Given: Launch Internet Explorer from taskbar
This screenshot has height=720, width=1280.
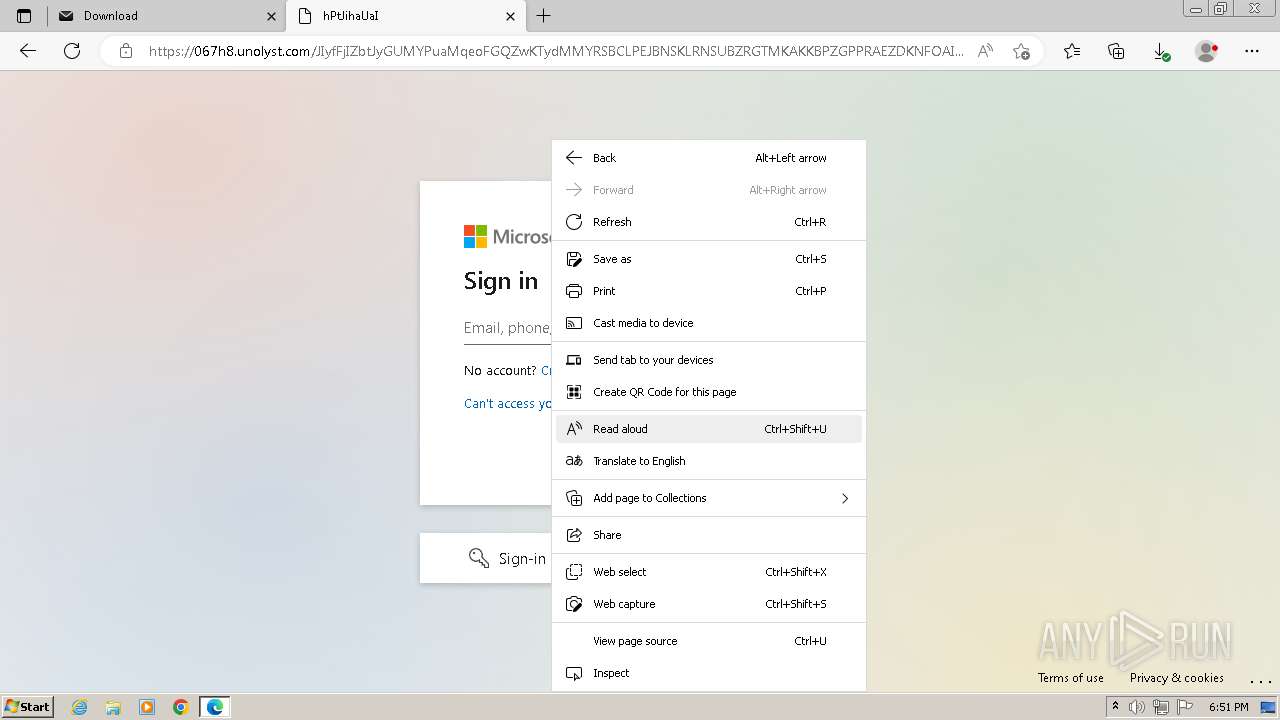Looking at the screenshot, I should (x=80, y=707).
